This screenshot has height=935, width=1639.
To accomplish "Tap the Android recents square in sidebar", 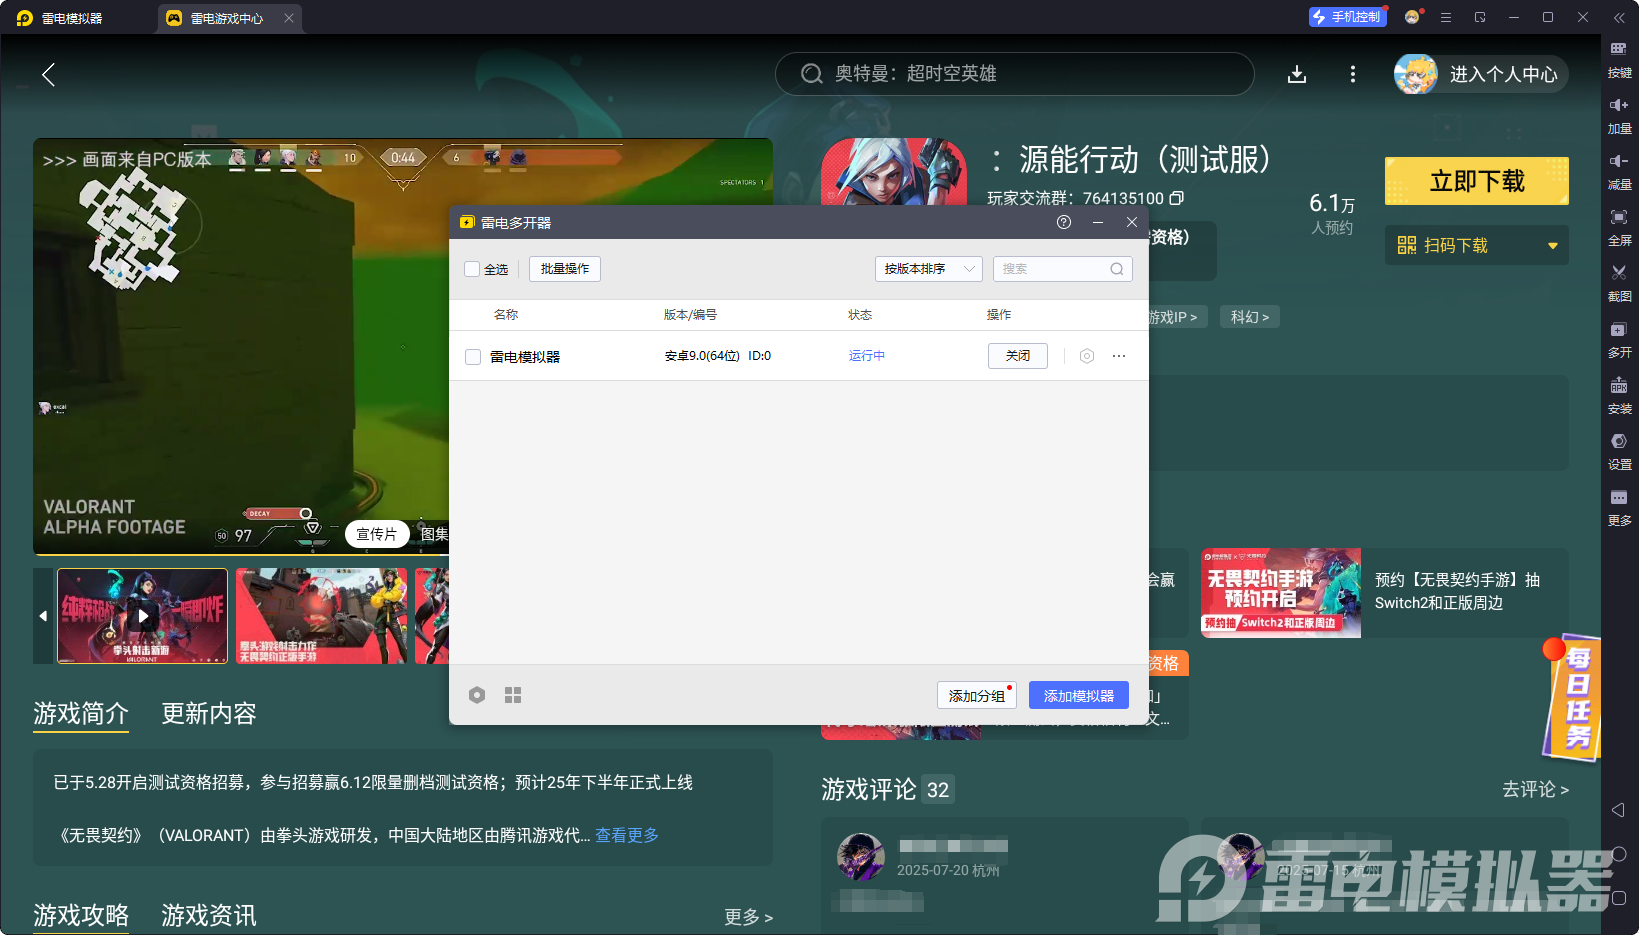I will click(x=1619, y=898).
